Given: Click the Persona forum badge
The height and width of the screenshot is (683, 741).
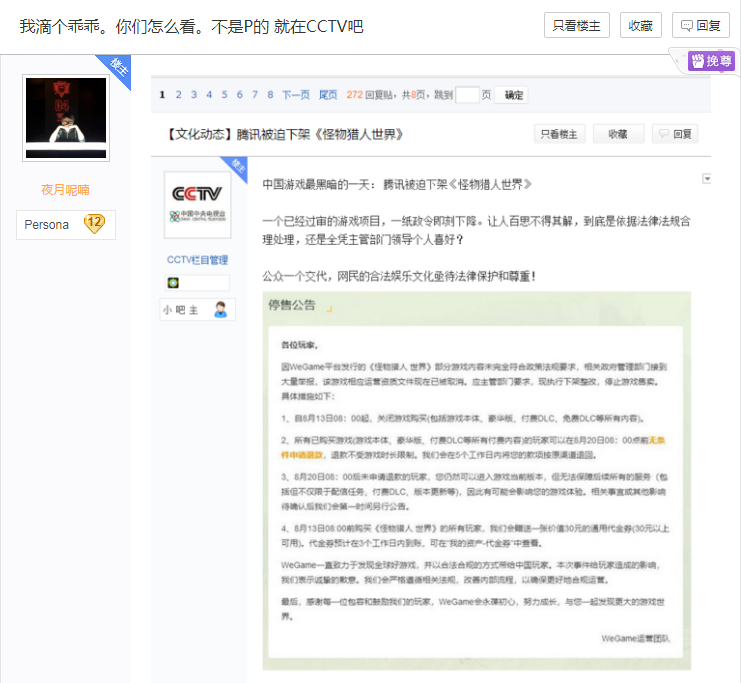Looking at the screenshot, I should (x=66, y=225).
